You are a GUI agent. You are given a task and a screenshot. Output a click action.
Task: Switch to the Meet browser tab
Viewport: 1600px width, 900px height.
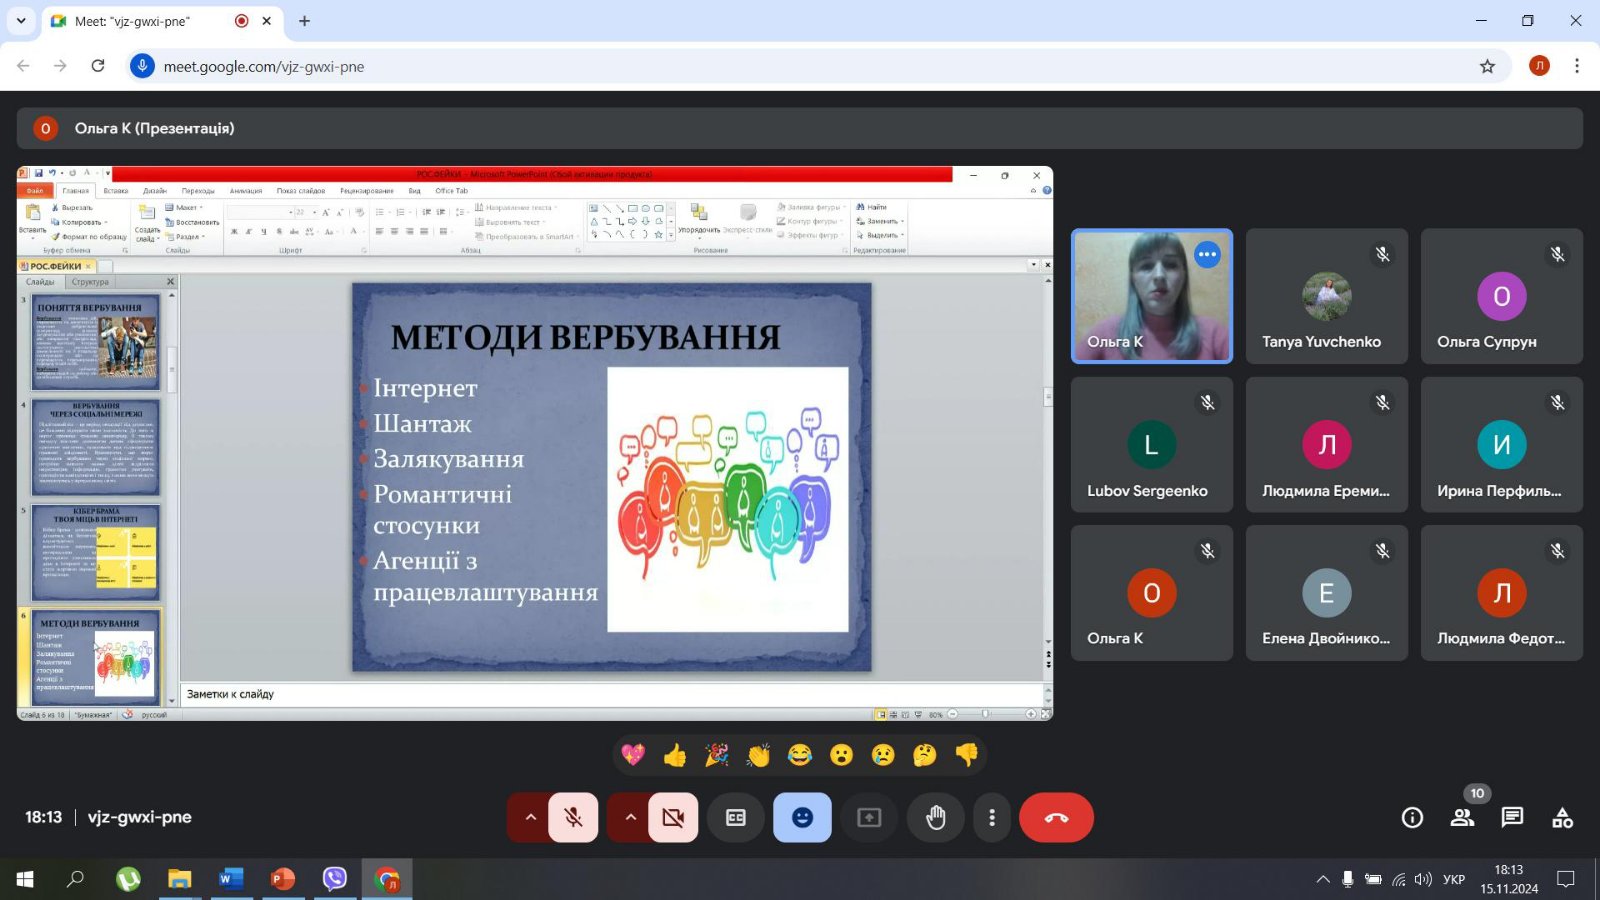coord(150,21)
